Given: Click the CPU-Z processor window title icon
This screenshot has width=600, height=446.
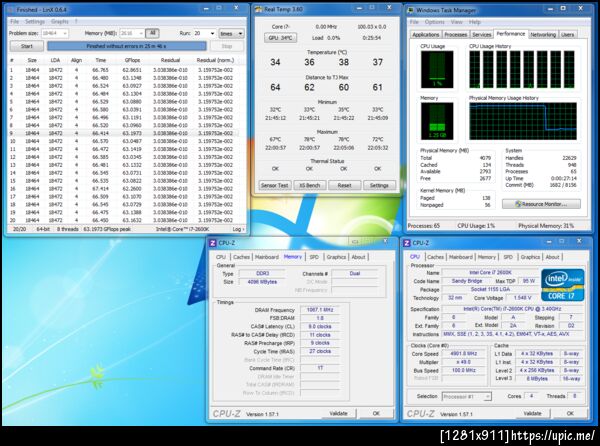Looking at the screenshot, I should 407,243.
